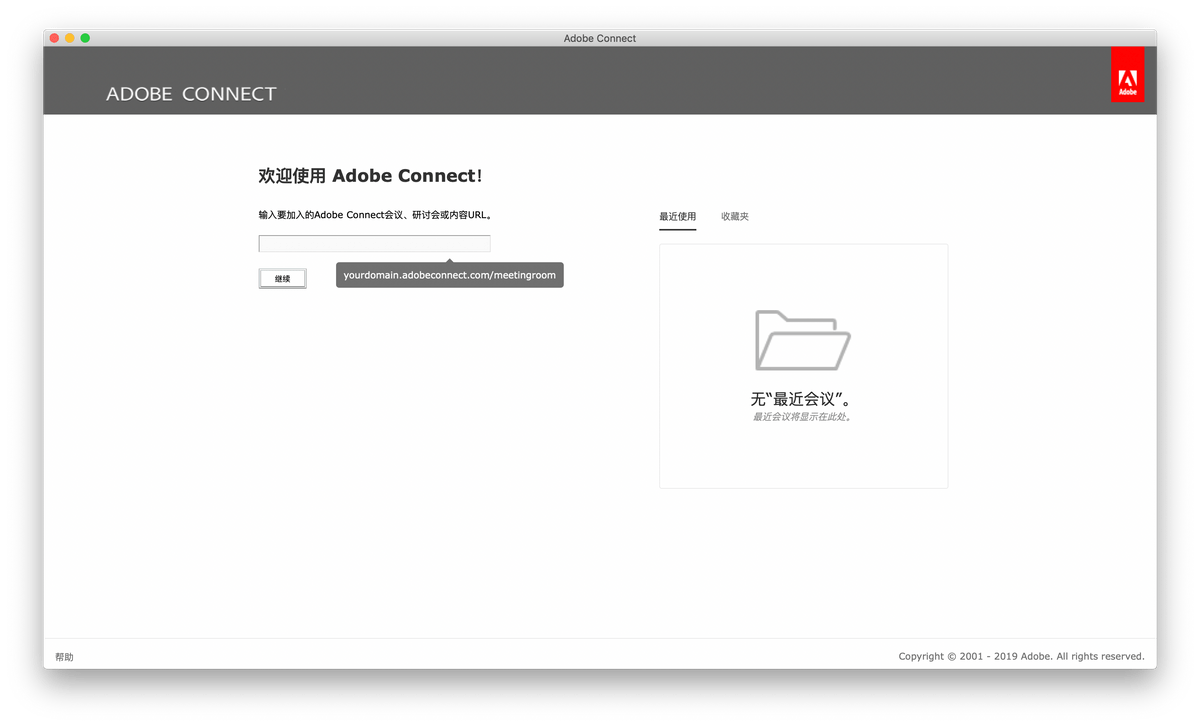Click the ADOBE CONNECT header title

(191, 94)
